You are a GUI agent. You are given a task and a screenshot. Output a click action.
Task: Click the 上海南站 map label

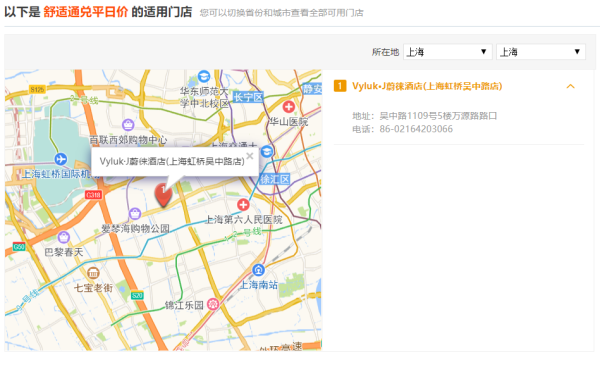click(x=259, y=285)
